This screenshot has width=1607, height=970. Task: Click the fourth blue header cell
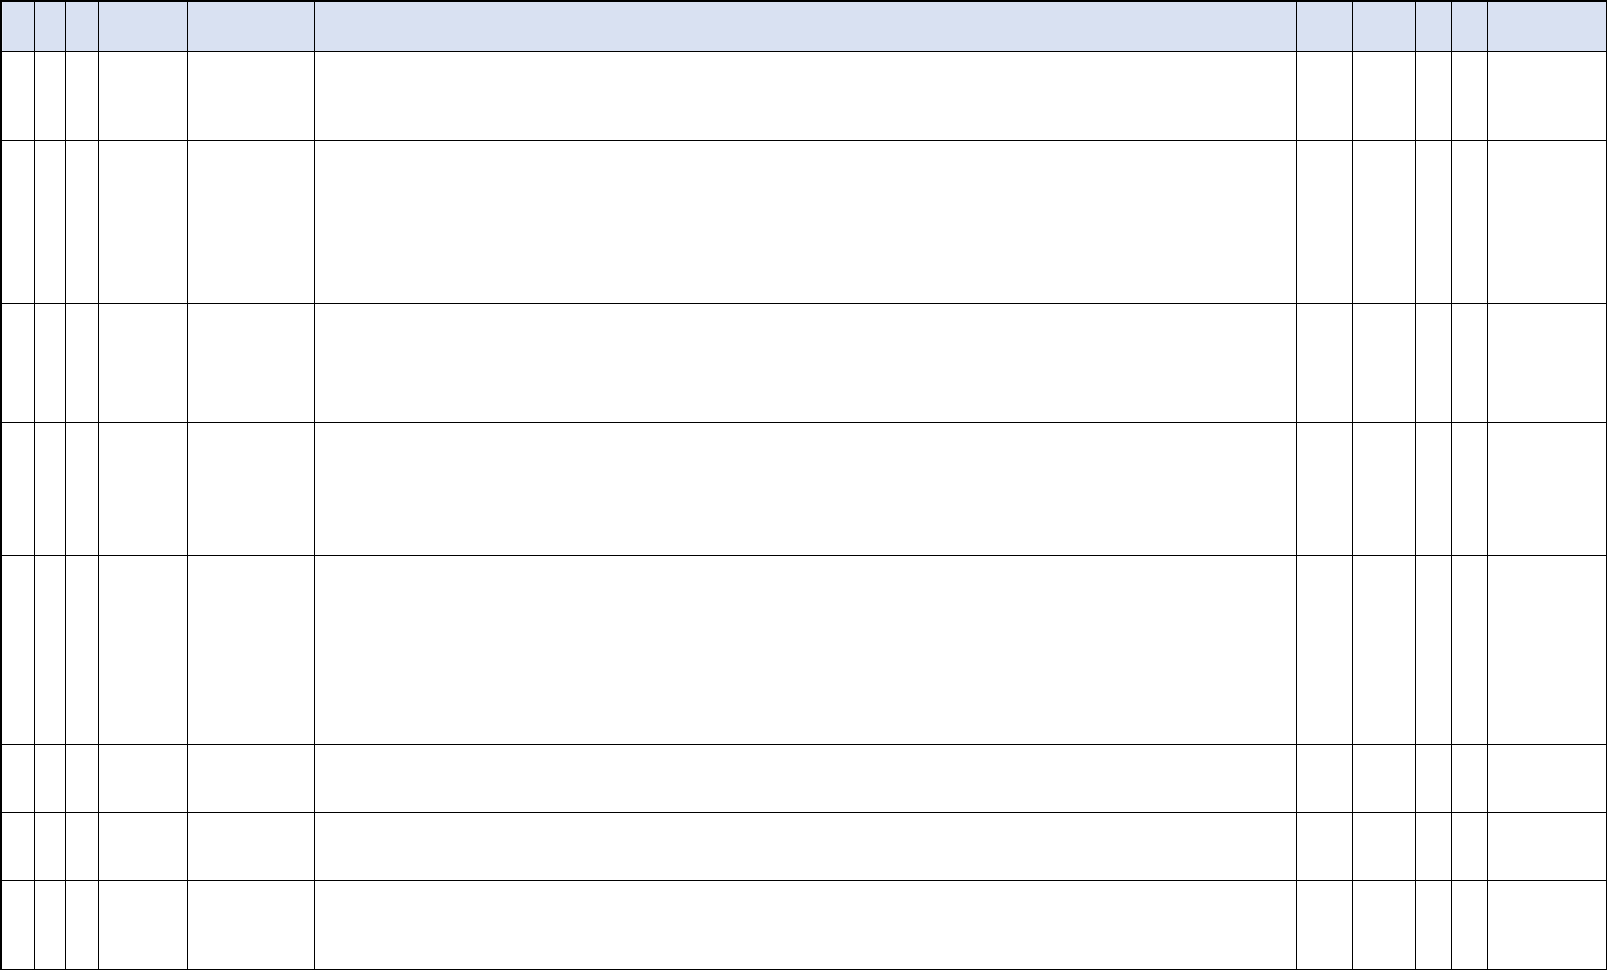click(143, 26)
